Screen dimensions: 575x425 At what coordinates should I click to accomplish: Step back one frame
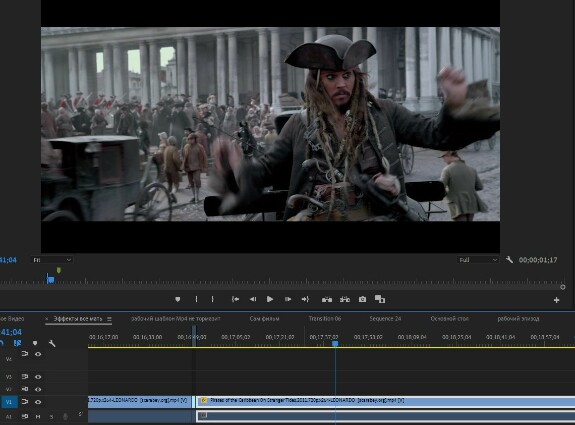[253, 300]
